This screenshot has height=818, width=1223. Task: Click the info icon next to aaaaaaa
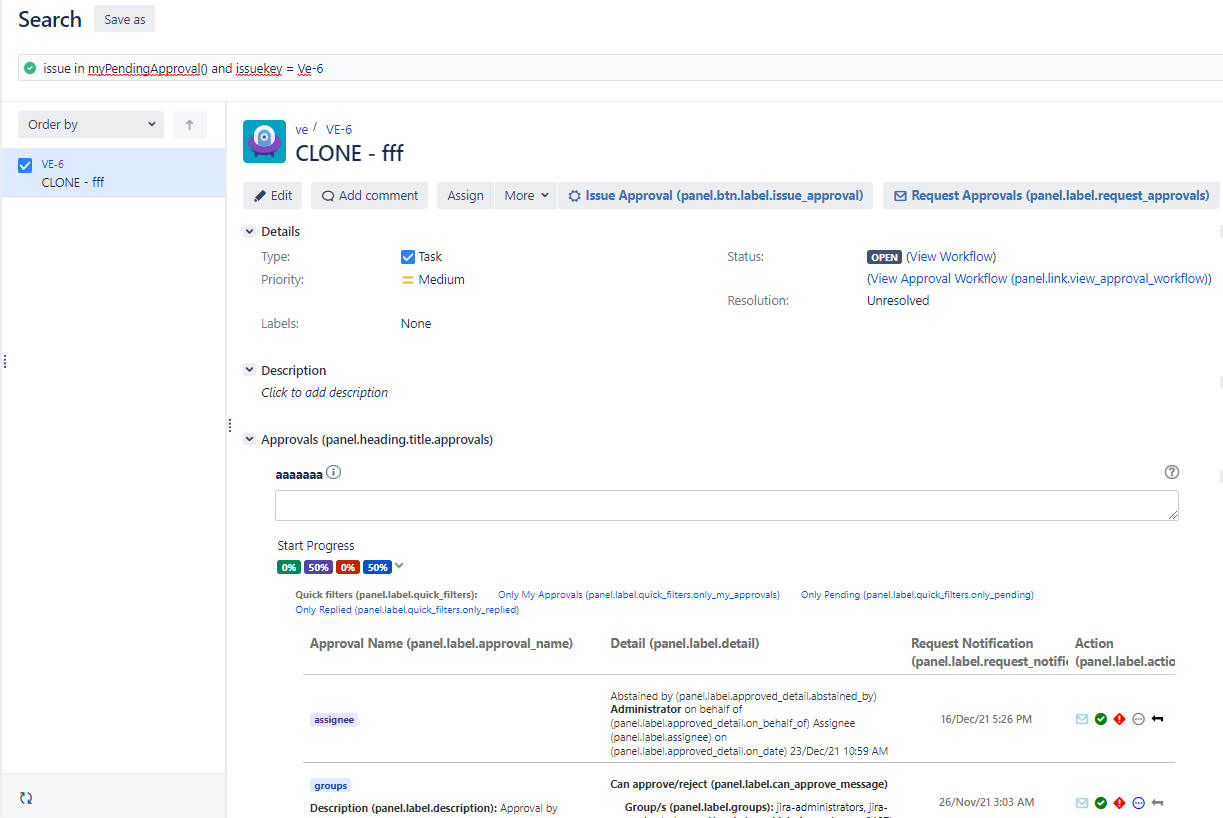click(x=334, y=472)
